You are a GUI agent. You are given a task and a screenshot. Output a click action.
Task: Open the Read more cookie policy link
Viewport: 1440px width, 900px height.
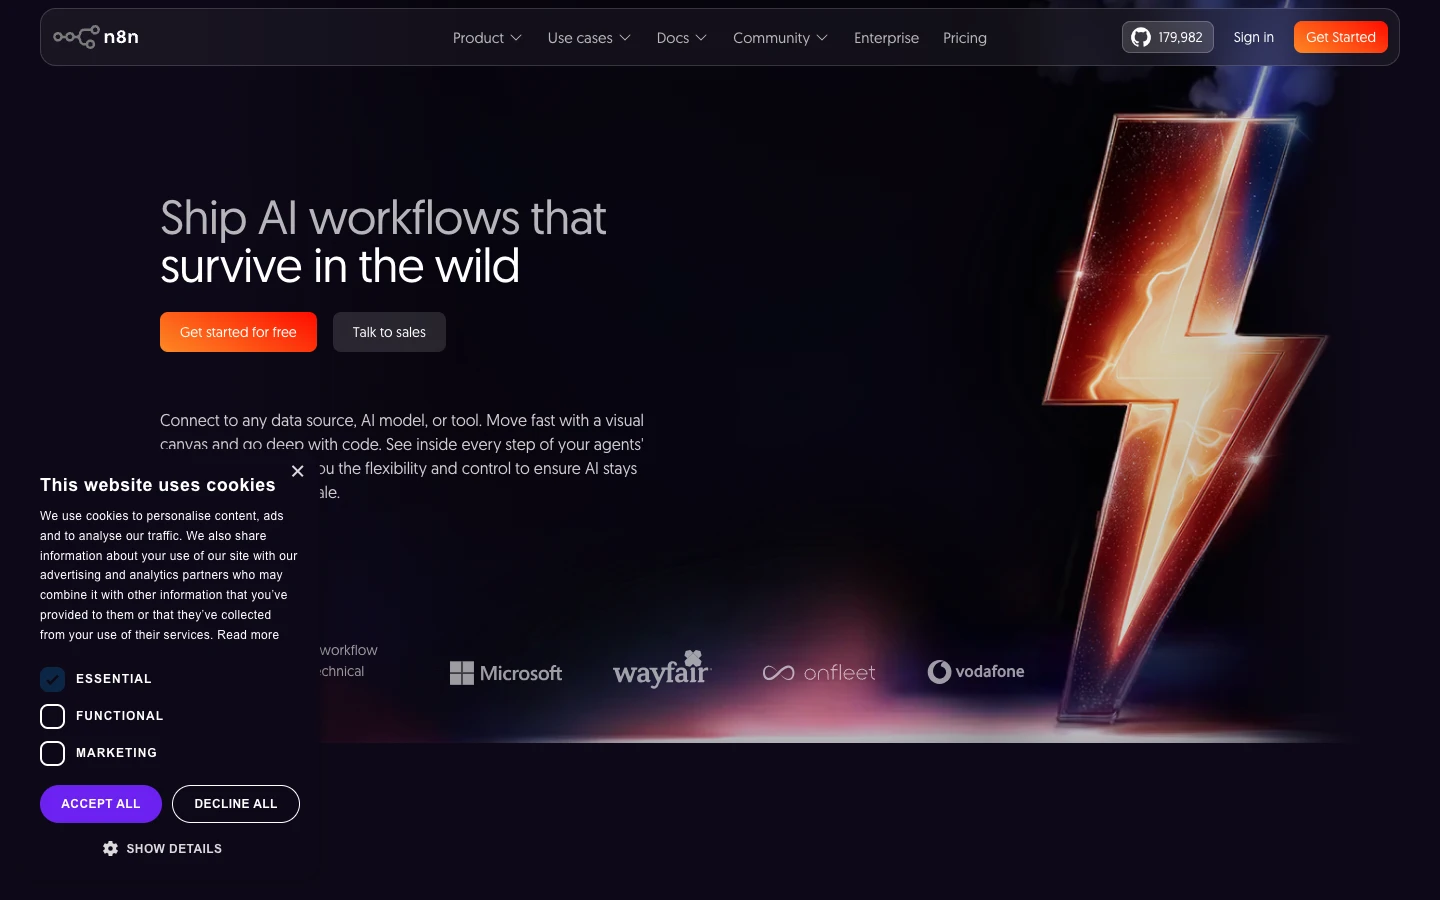(248, 634)
